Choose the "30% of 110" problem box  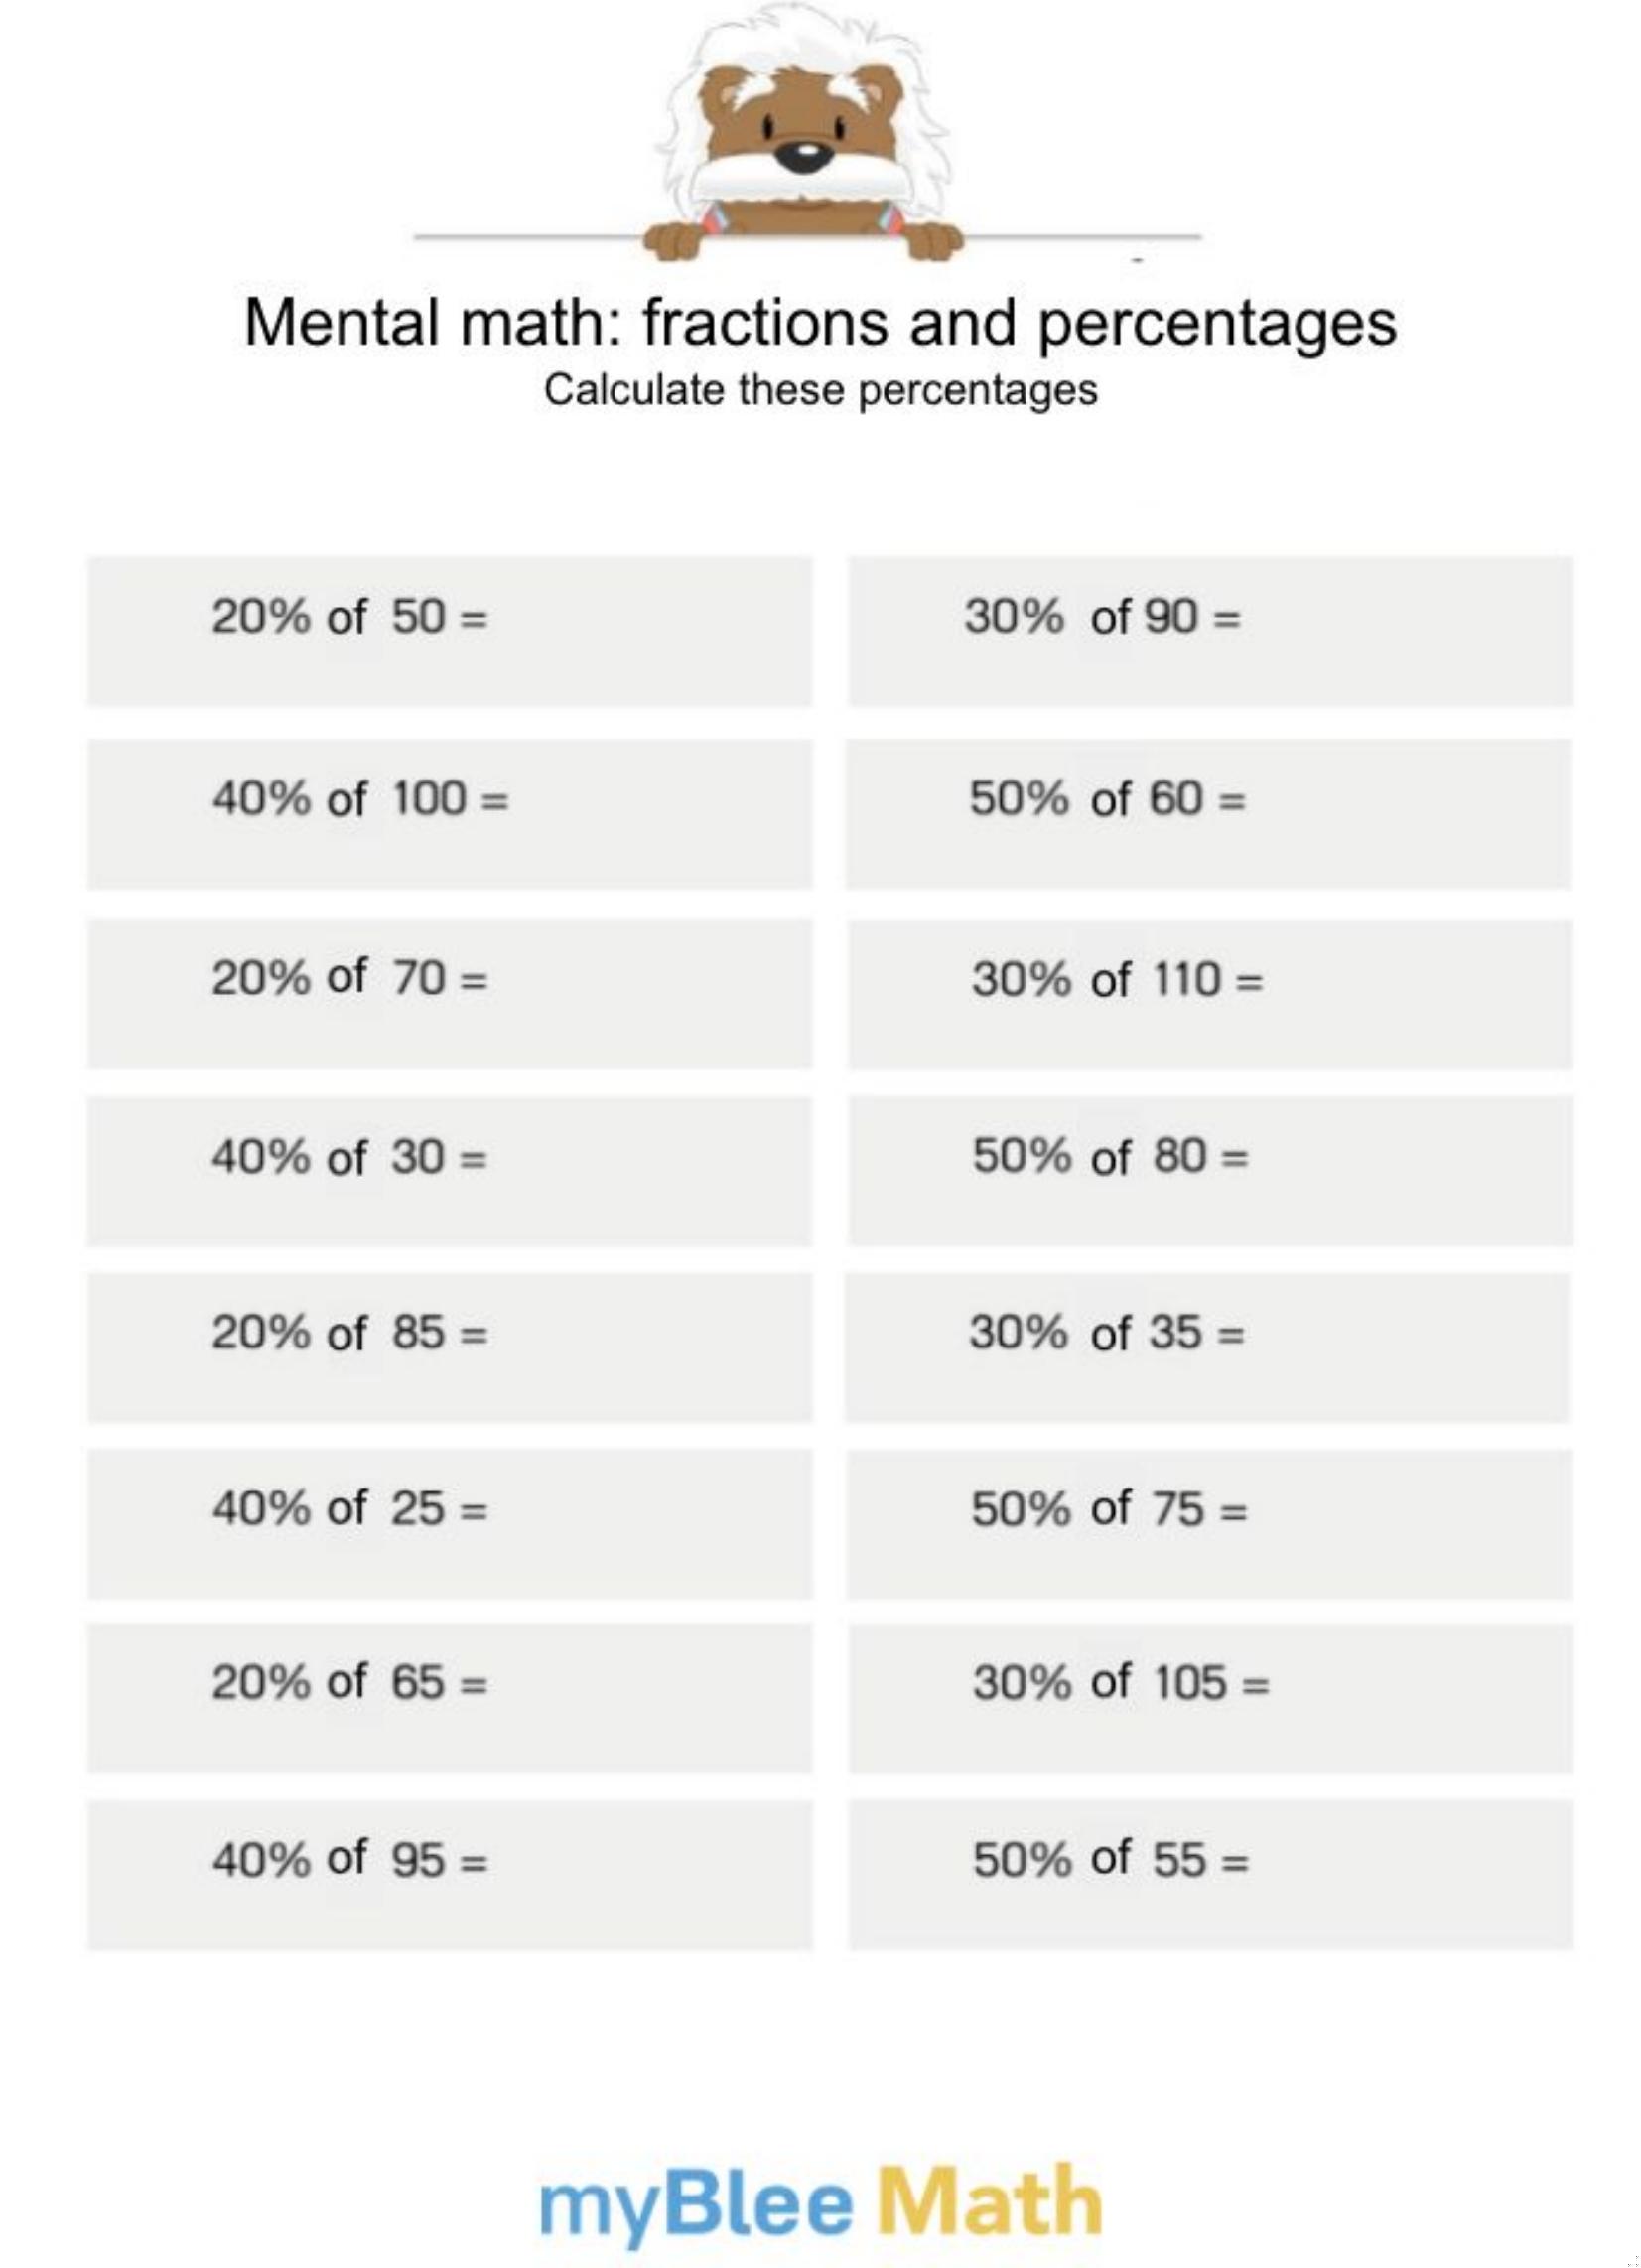(x=1210, y=994)
